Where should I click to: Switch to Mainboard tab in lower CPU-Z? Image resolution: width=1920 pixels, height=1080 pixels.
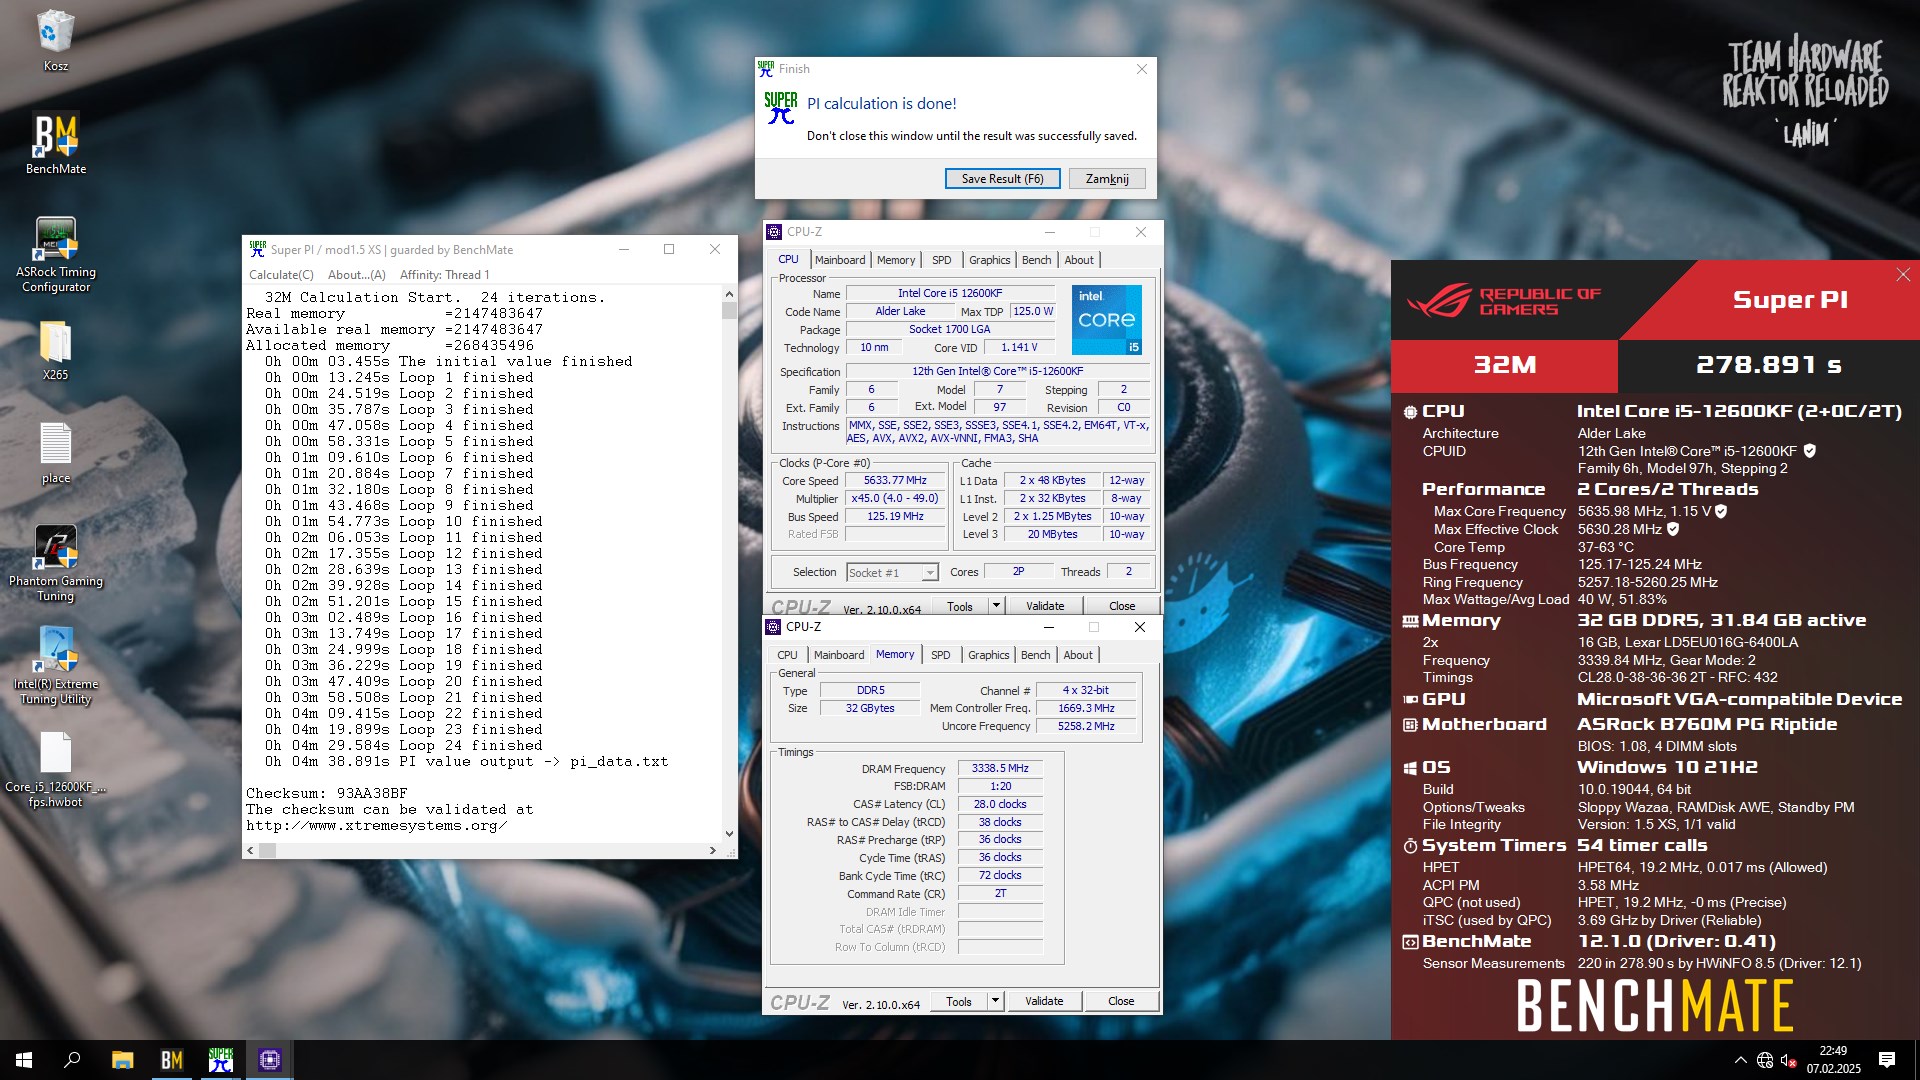tap(839, 655)
